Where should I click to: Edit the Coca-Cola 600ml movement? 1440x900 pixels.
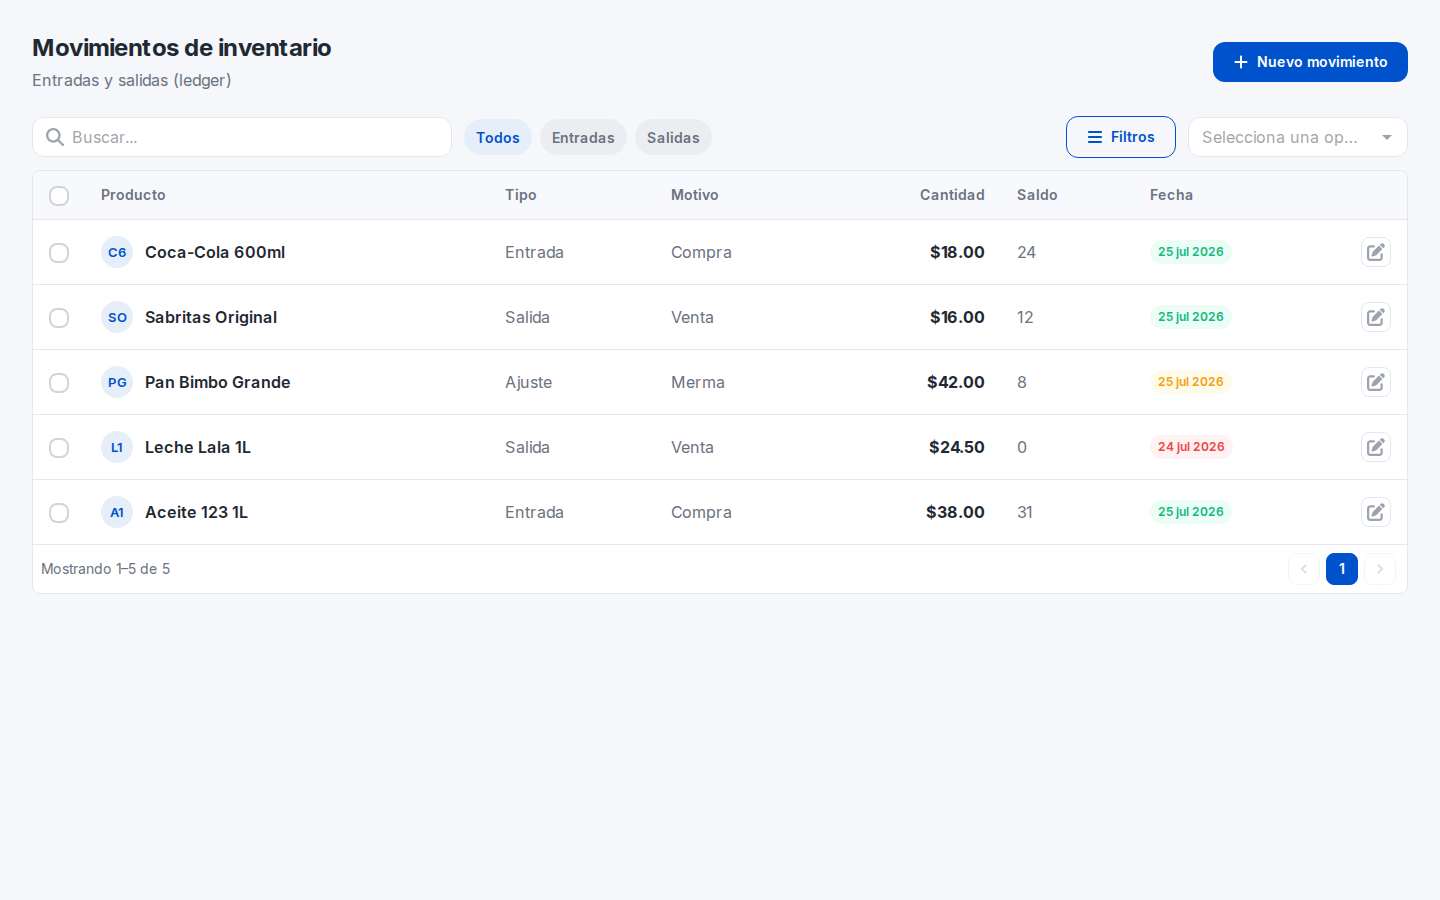[x=1376, y=252]
